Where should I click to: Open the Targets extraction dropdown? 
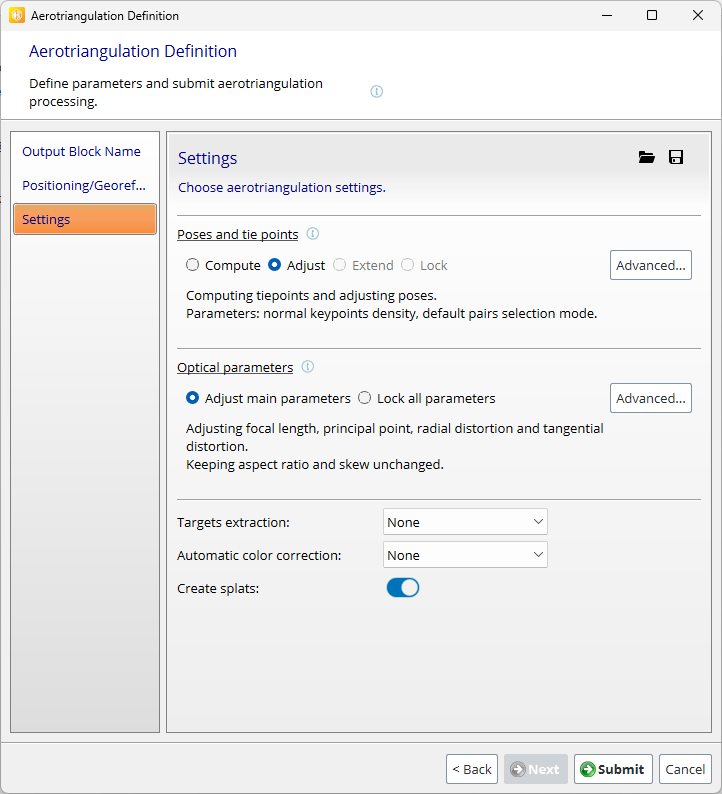[x=465, y=522]
